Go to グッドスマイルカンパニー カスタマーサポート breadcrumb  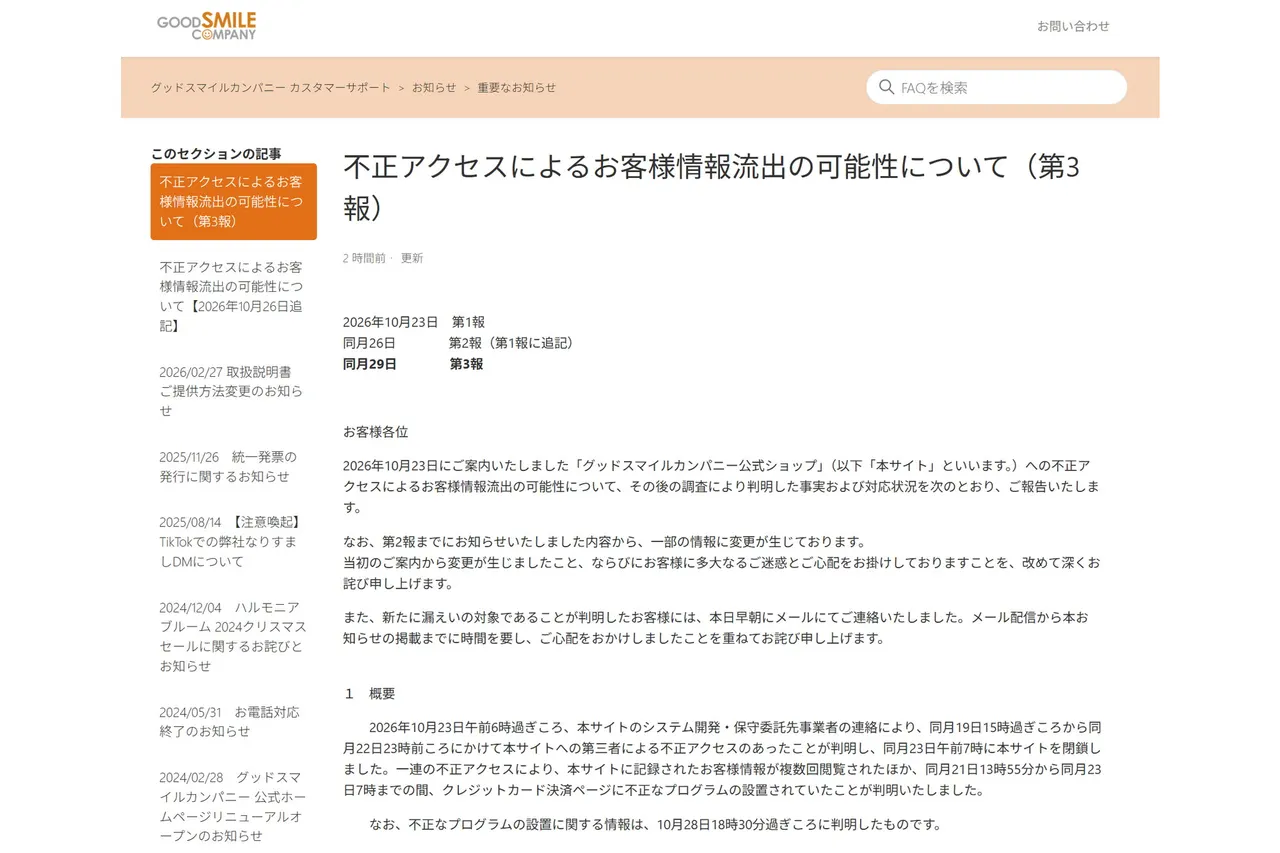[271, 87]
